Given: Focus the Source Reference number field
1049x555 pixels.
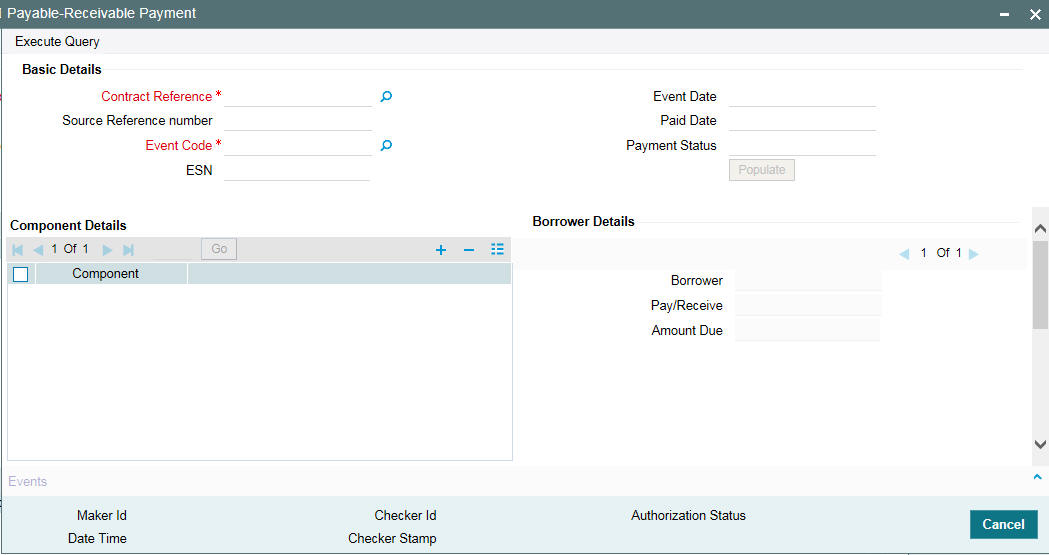Looking at the screenshot, I should (298, 120).
